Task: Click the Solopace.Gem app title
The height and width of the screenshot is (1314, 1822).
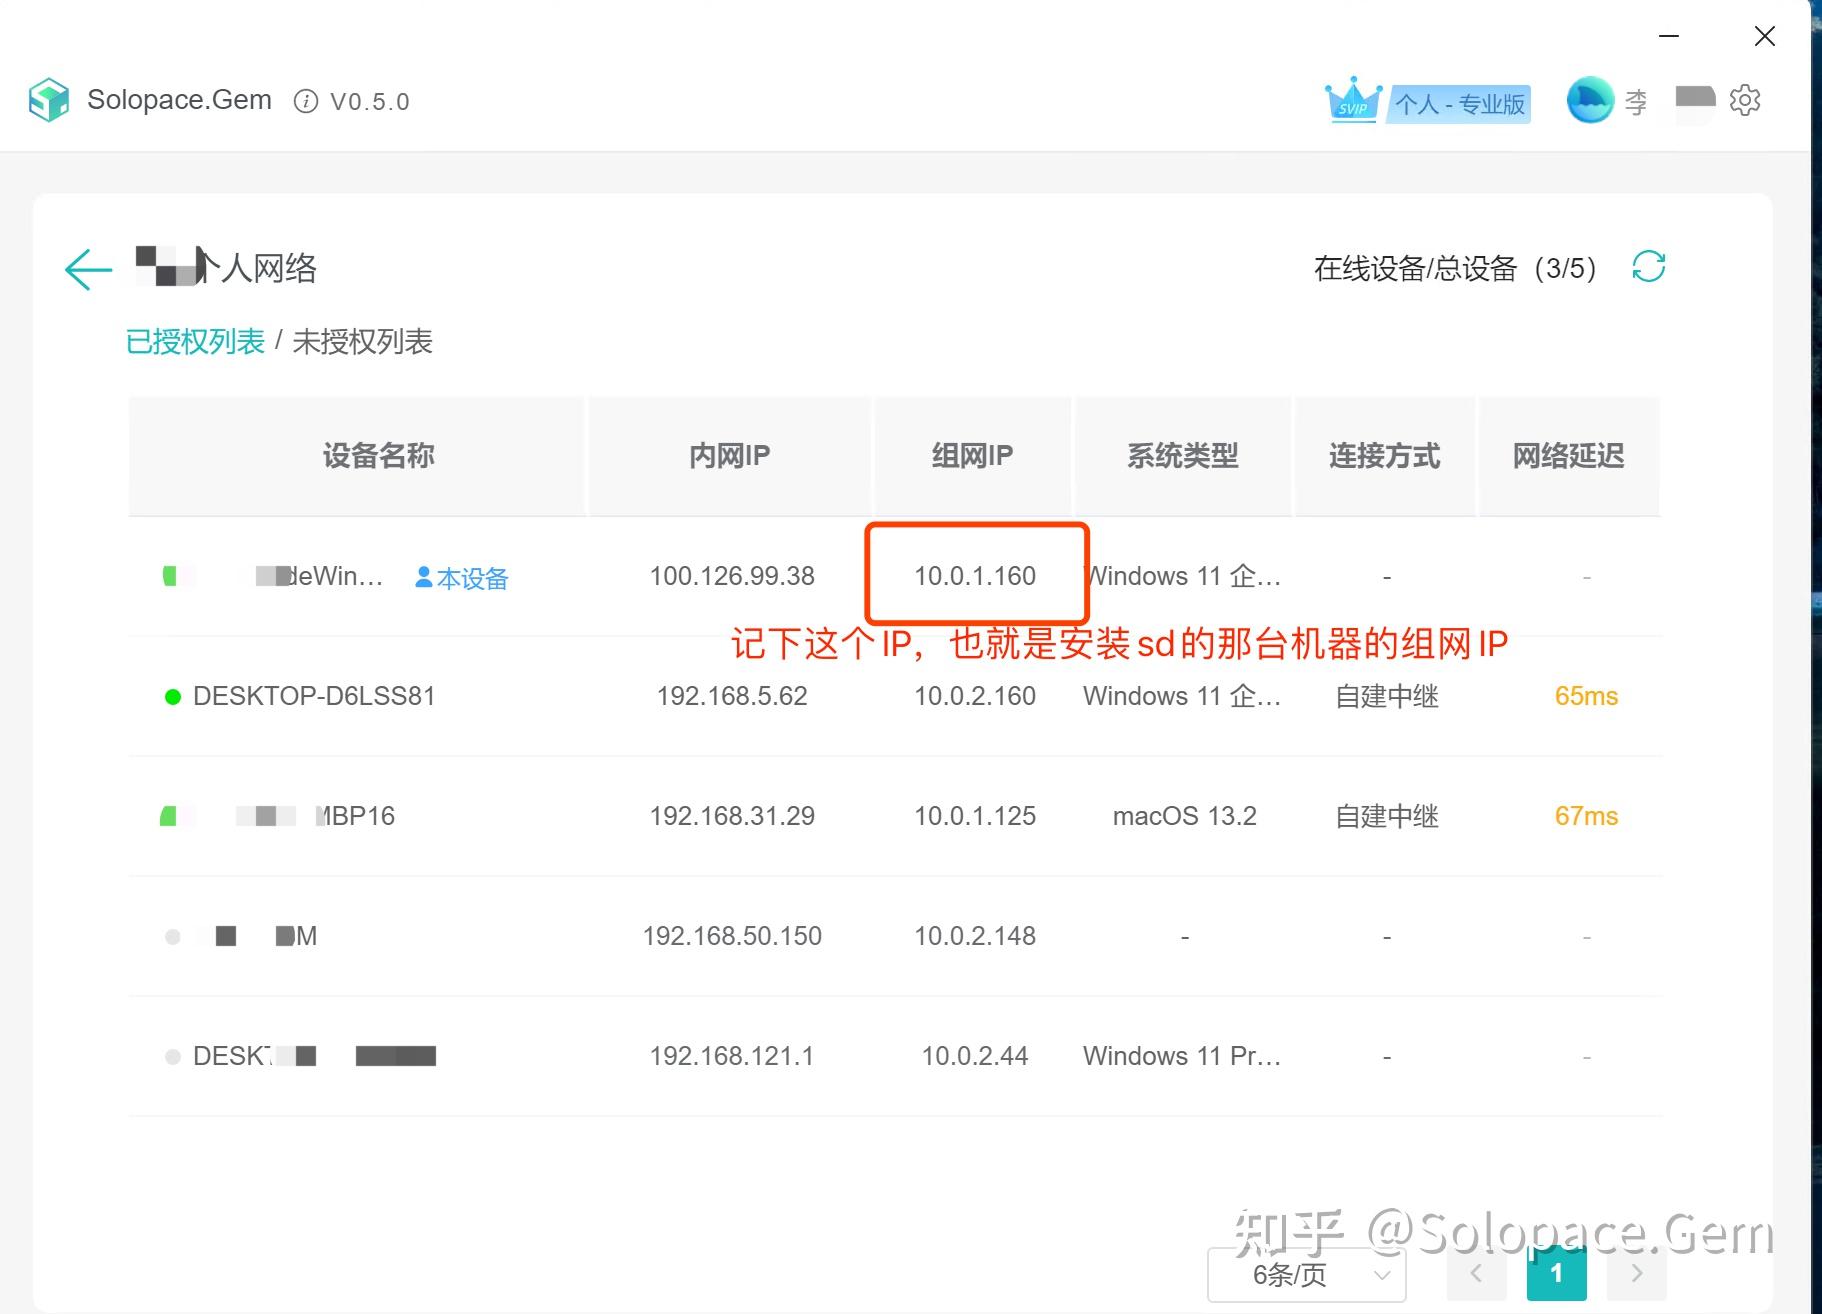Action: point(179,100)
